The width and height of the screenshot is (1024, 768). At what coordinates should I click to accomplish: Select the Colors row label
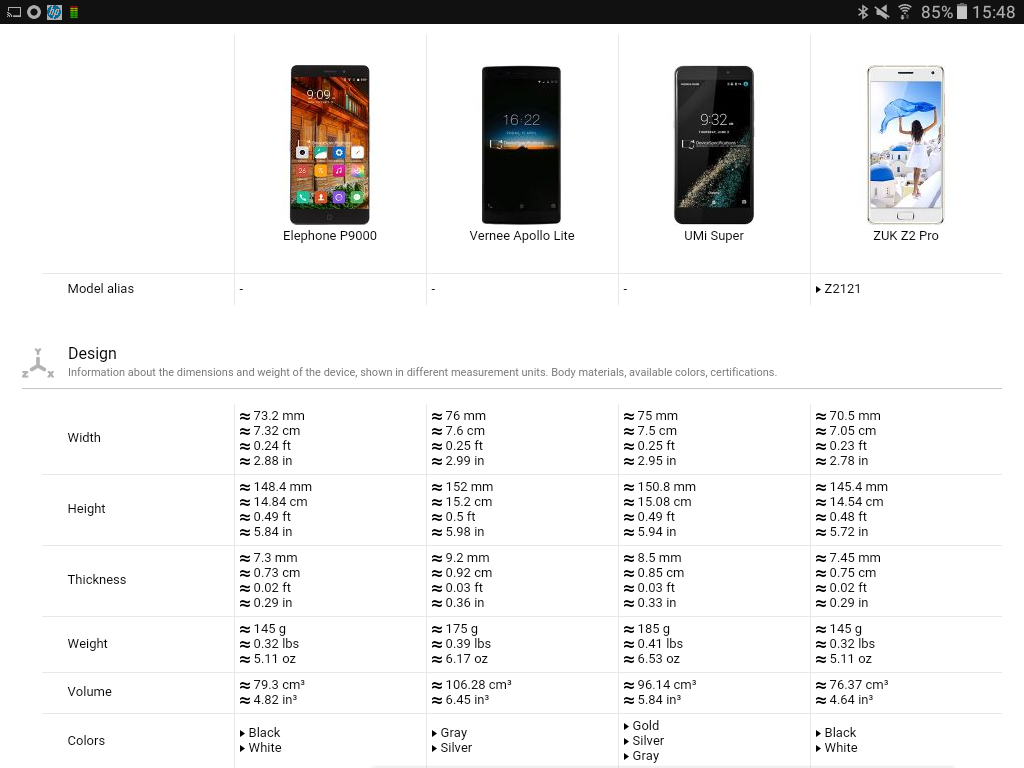[86, 741]
